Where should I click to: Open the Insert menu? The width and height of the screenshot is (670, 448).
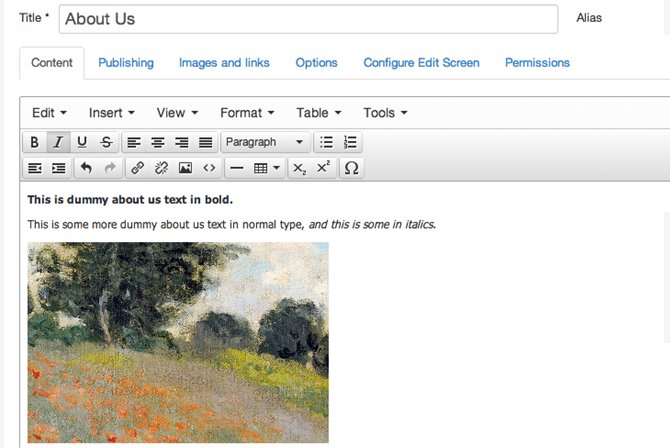pos(112,113)
